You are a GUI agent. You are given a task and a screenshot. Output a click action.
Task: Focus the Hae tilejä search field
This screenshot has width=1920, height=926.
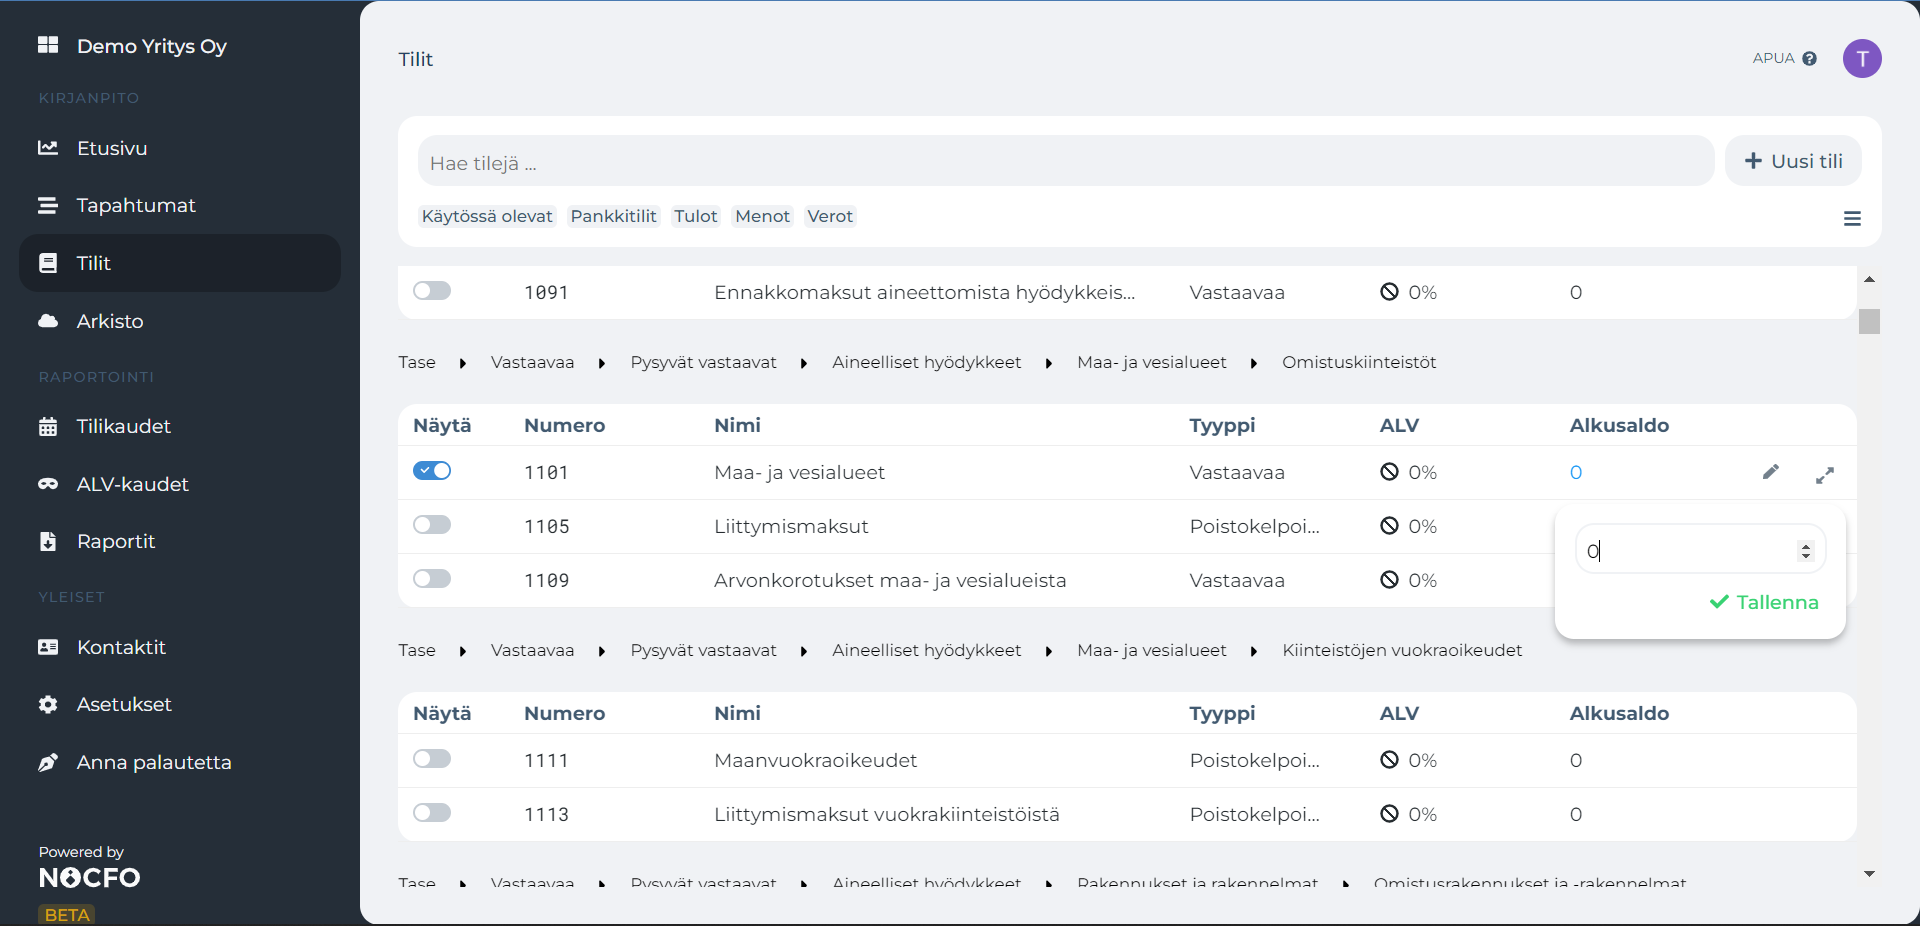coord(1066,162)
